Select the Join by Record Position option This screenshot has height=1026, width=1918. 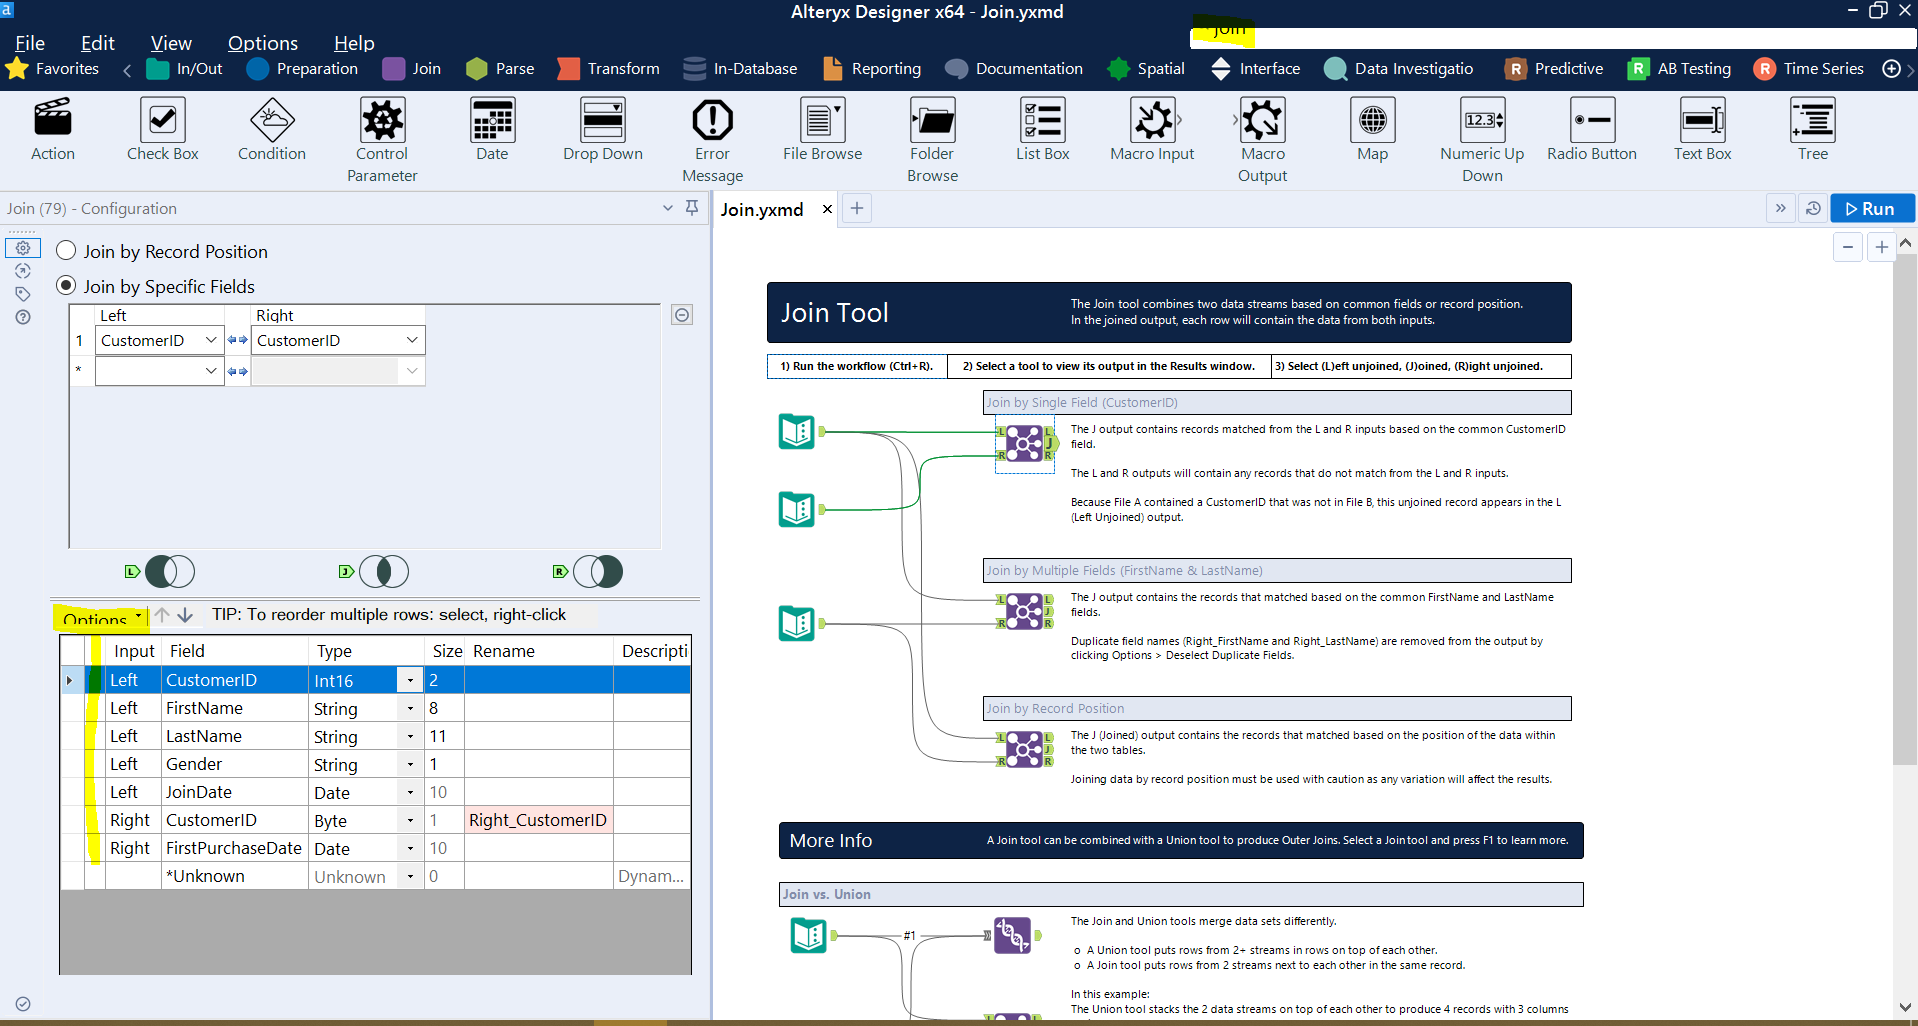[x=65, y=251]
